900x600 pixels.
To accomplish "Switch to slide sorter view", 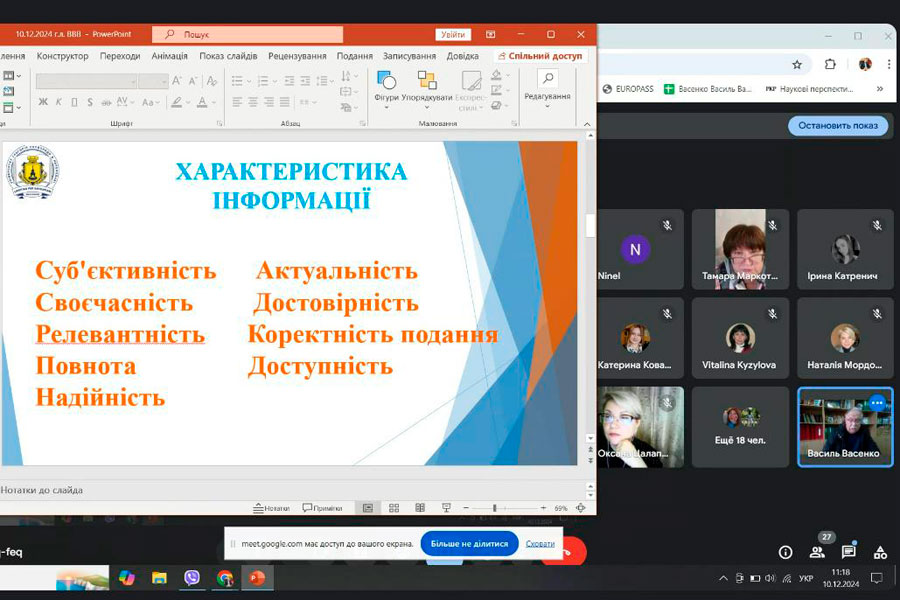I will pos(394,508).
